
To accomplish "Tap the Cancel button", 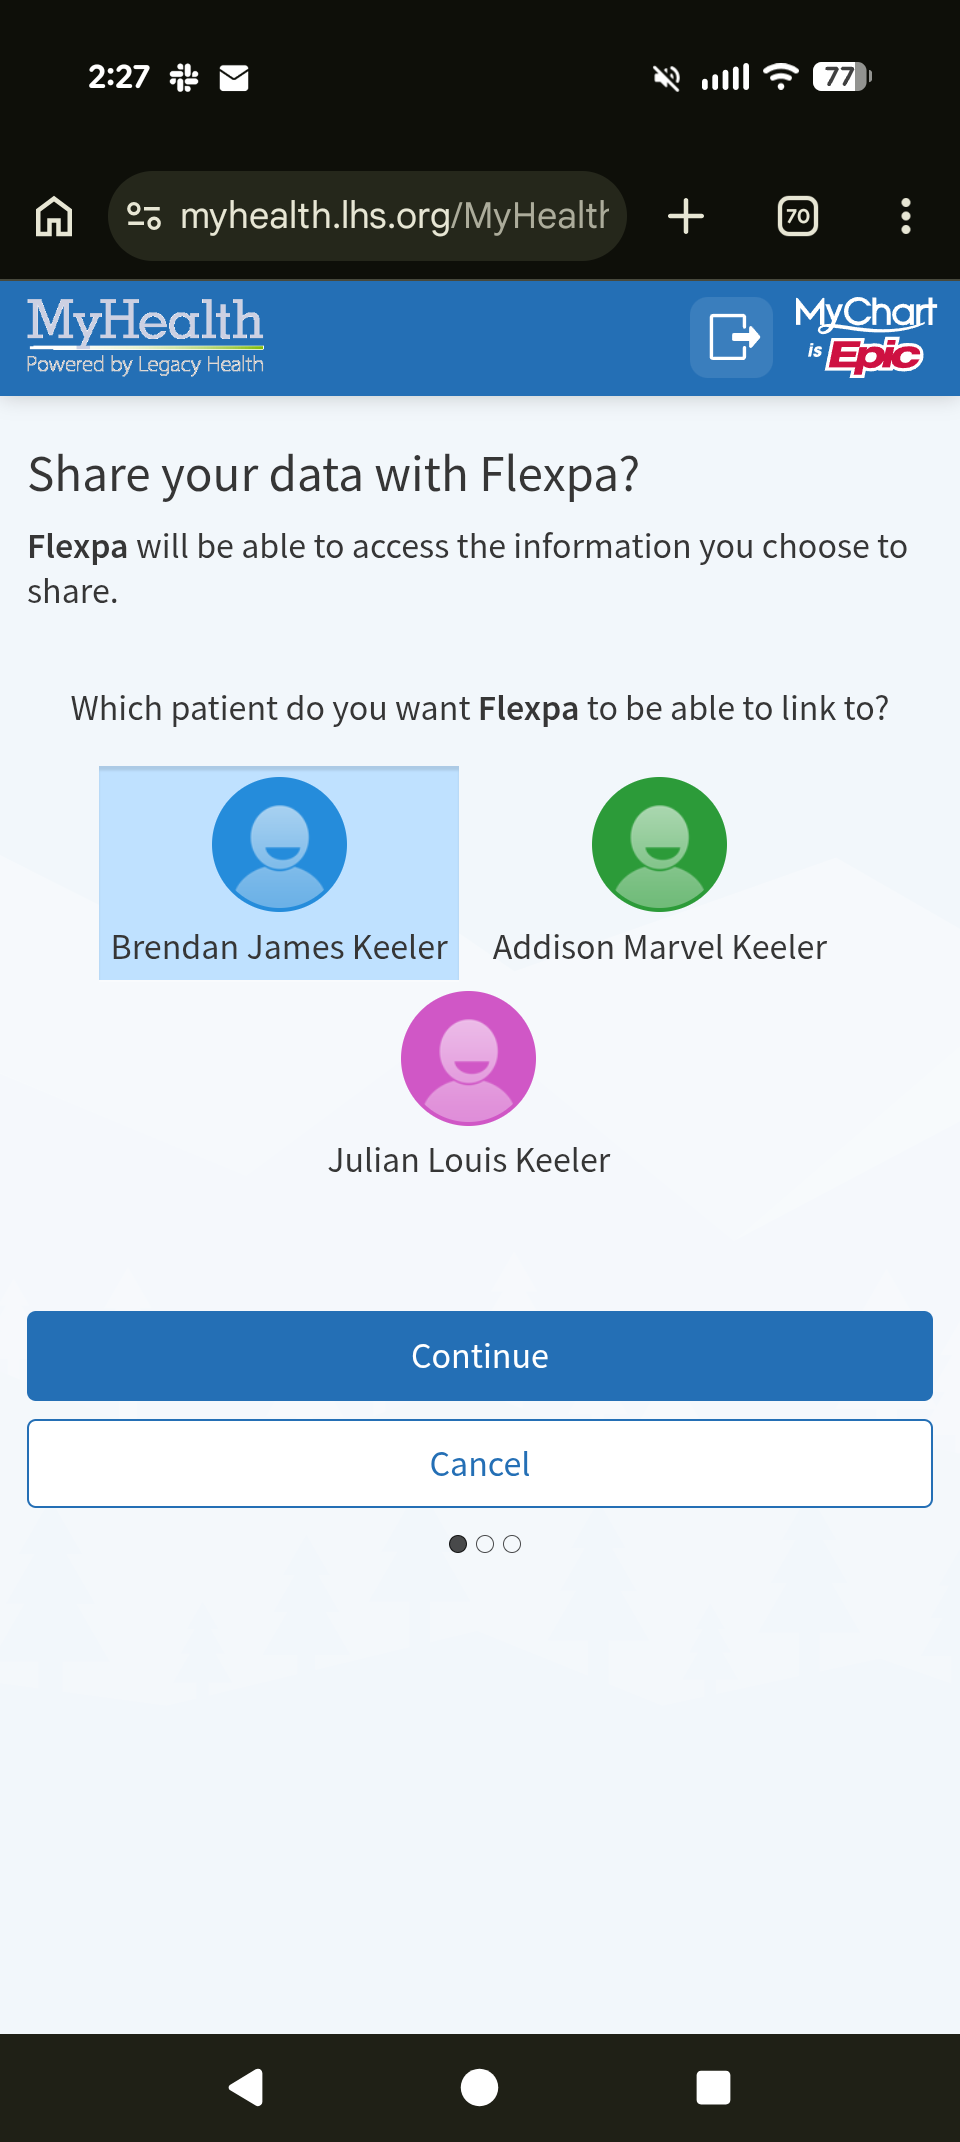I will tap(480, 1464).
